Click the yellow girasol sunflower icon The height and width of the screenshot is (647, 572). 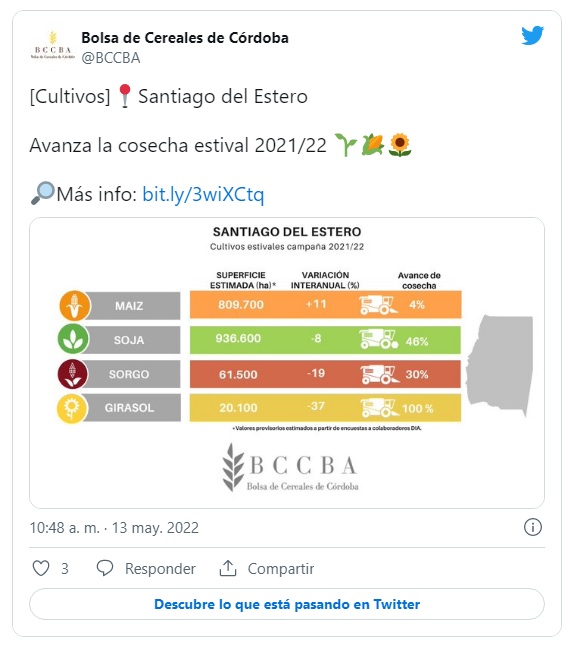[x=72, y=408]
